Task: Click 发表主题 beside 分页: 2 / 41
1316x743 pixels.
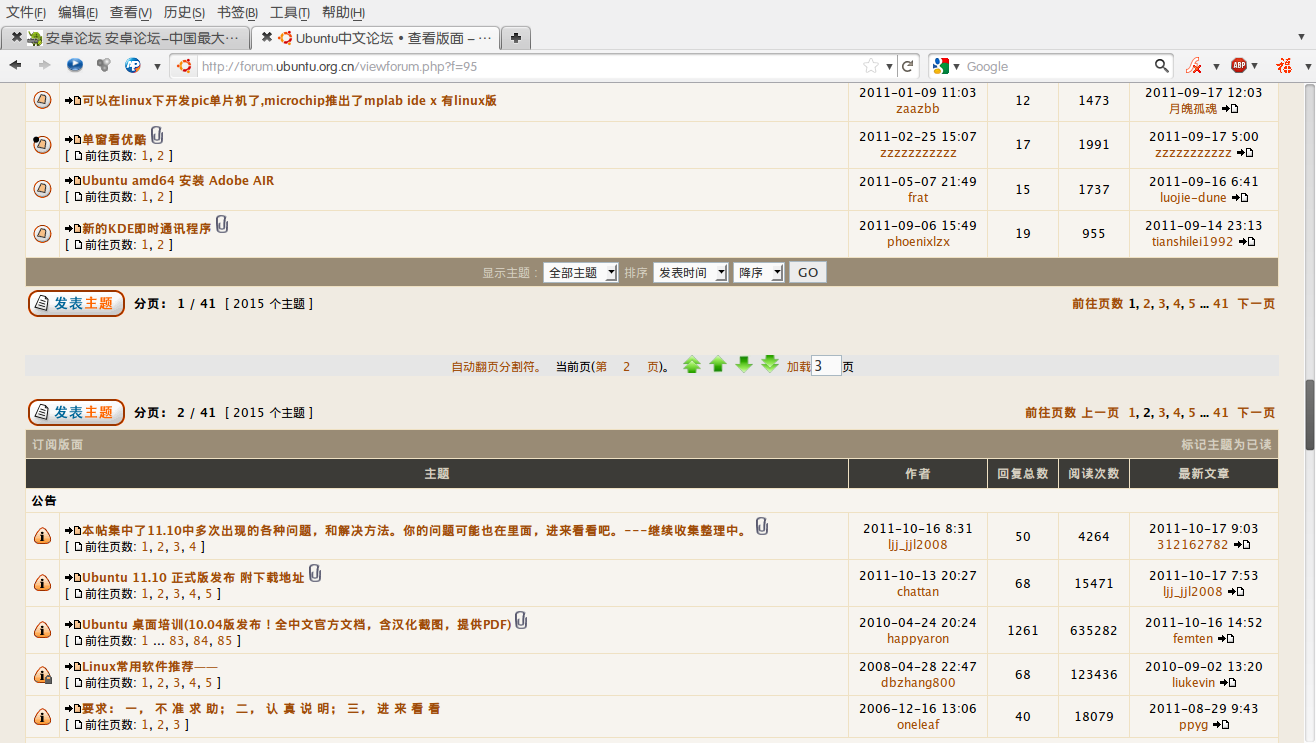Action: pos(76,412)
